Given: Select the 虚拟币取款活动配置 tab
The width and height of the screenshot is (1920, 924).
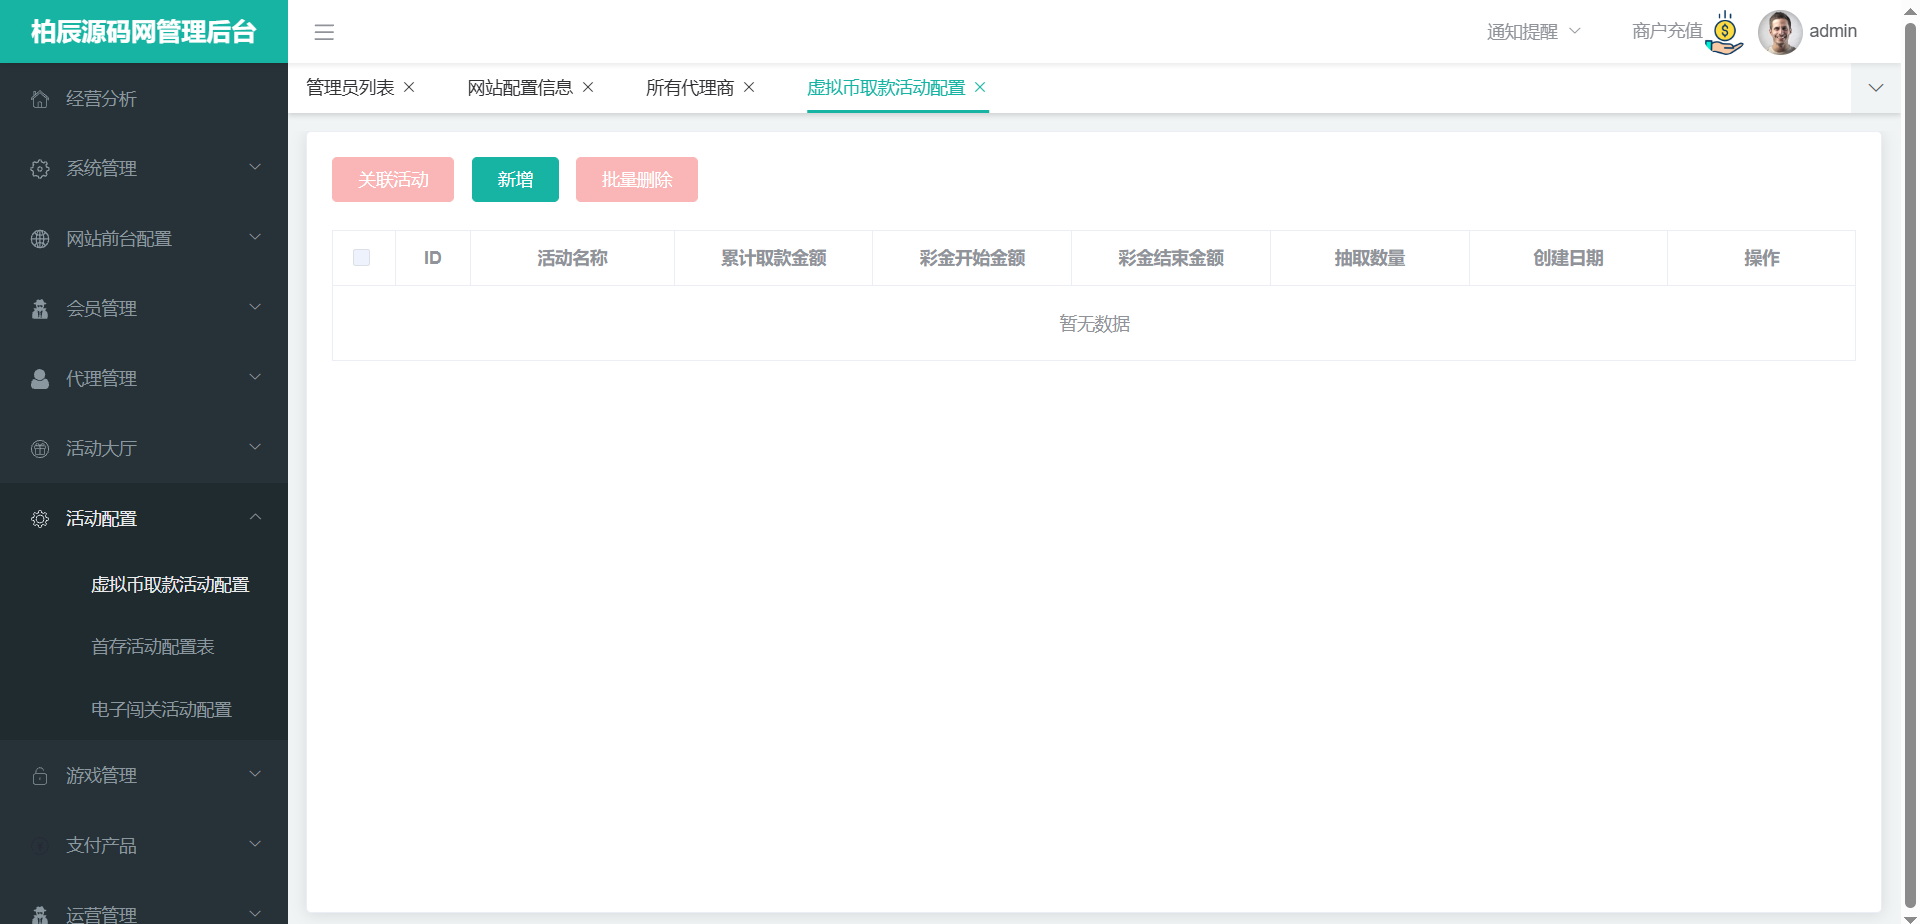Looking at the screenshot, I should pos(886,88).
